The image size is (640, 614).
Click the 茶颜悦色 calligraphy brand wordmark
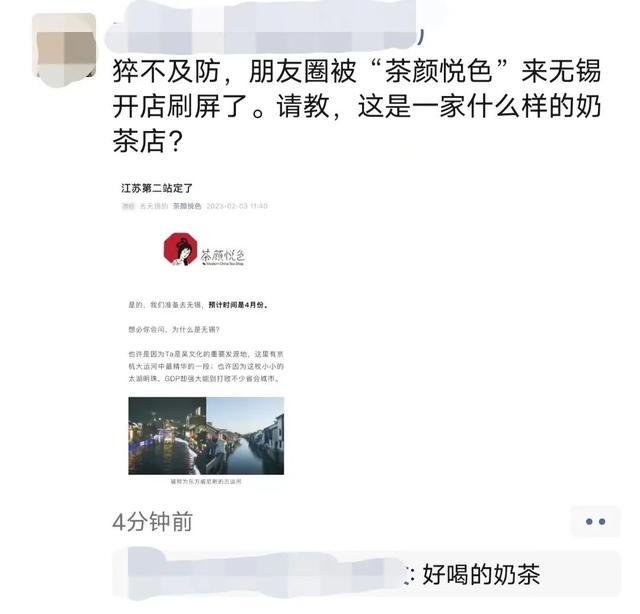[223, 256]
